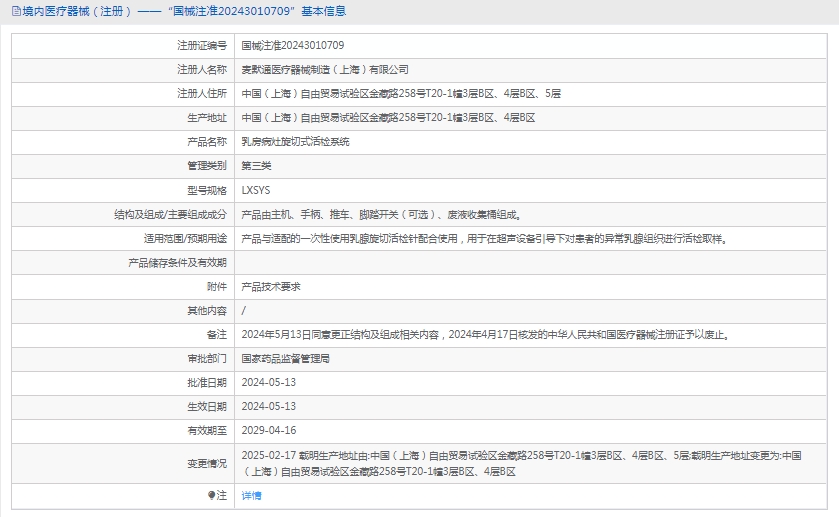839x517 pixels.
Task: Click the 适用范围 intended use description
Action: 484,238
